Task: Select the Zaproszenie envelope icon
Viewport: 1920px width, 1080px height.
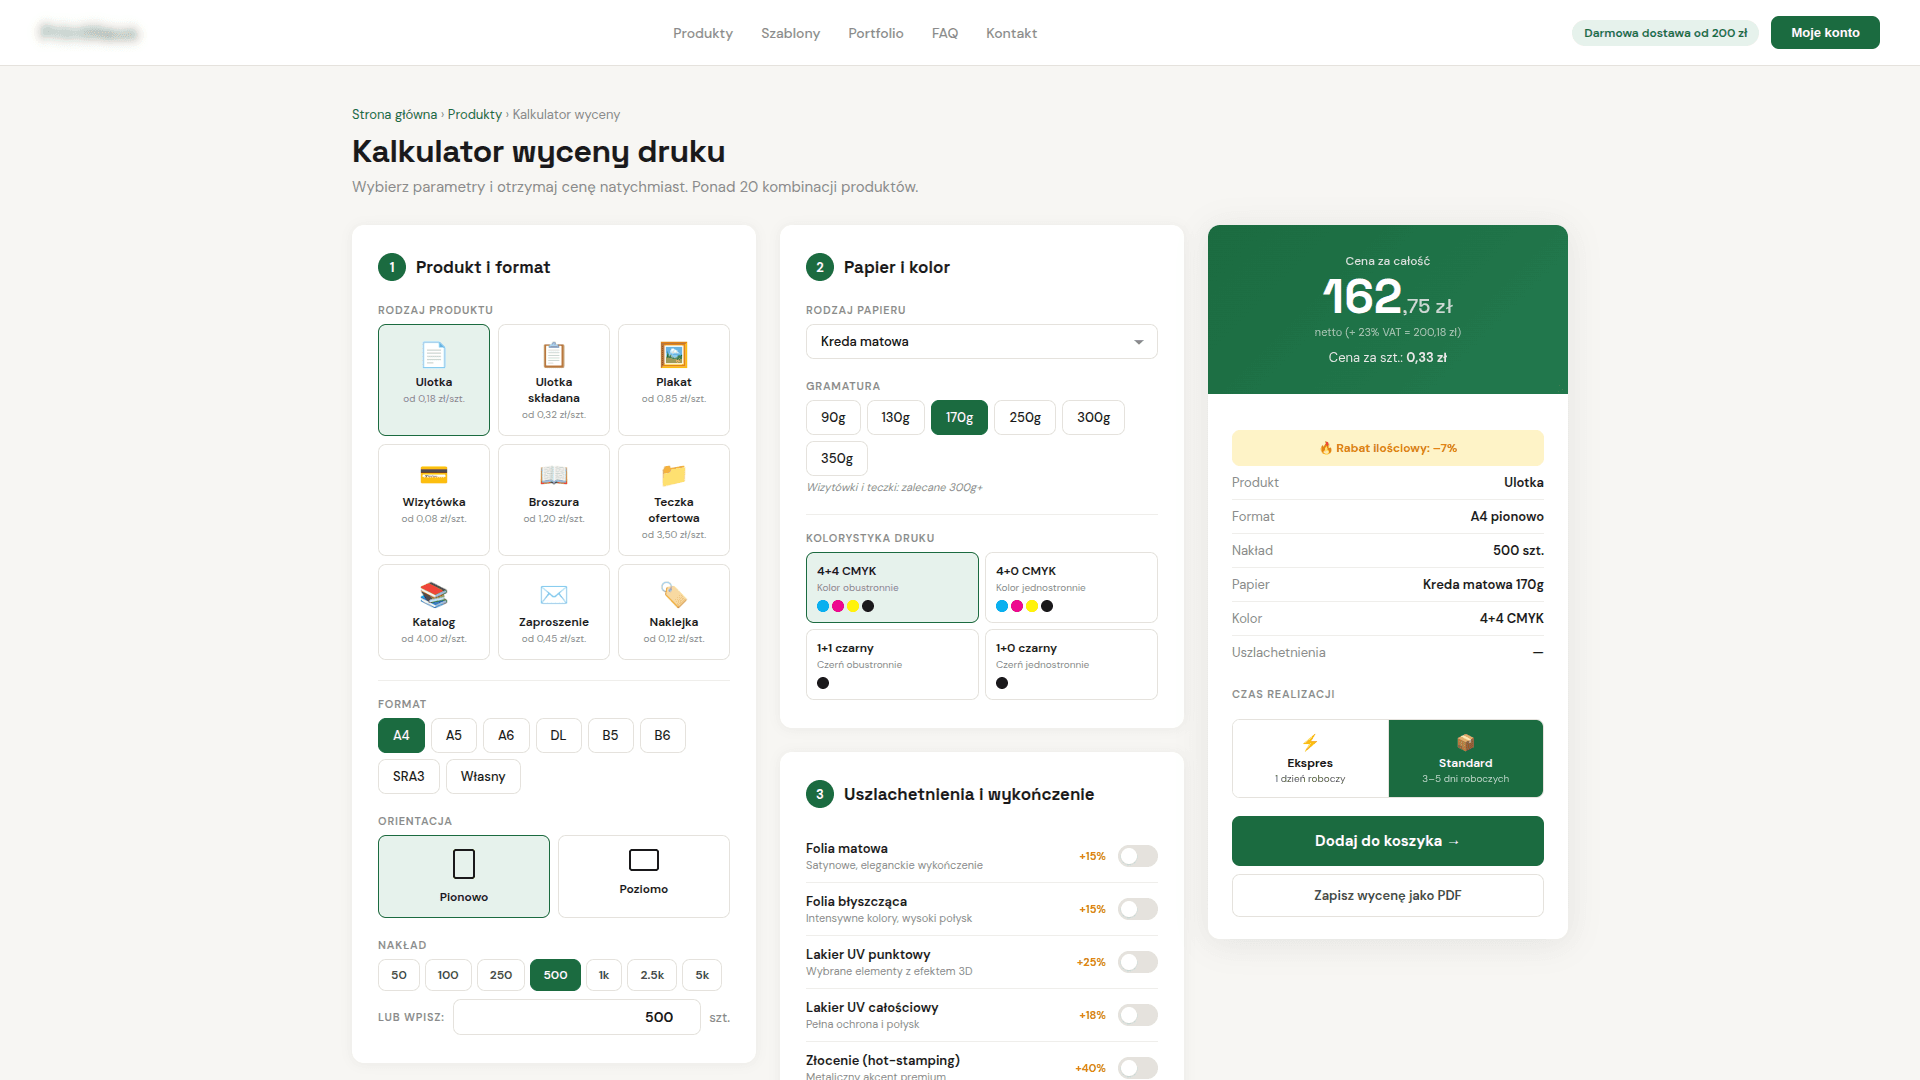Action: (x=553, y=595)
